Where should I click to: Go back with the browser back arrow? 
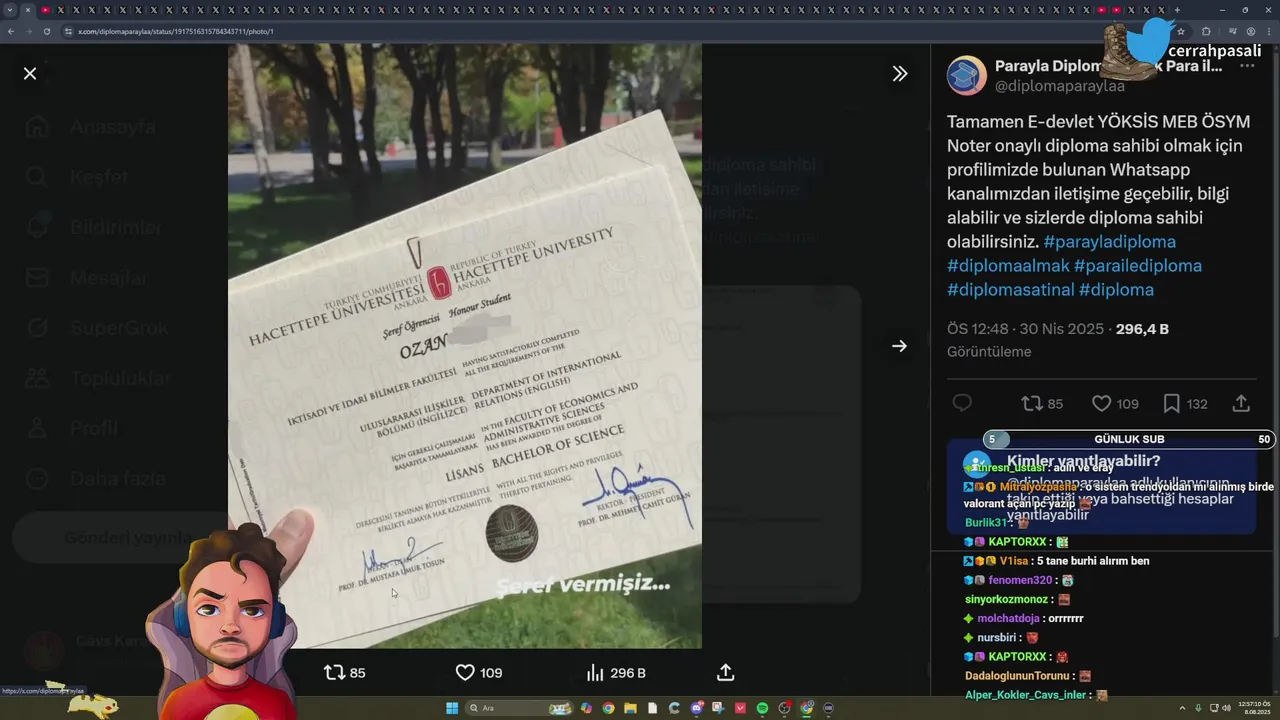[11, 31]
